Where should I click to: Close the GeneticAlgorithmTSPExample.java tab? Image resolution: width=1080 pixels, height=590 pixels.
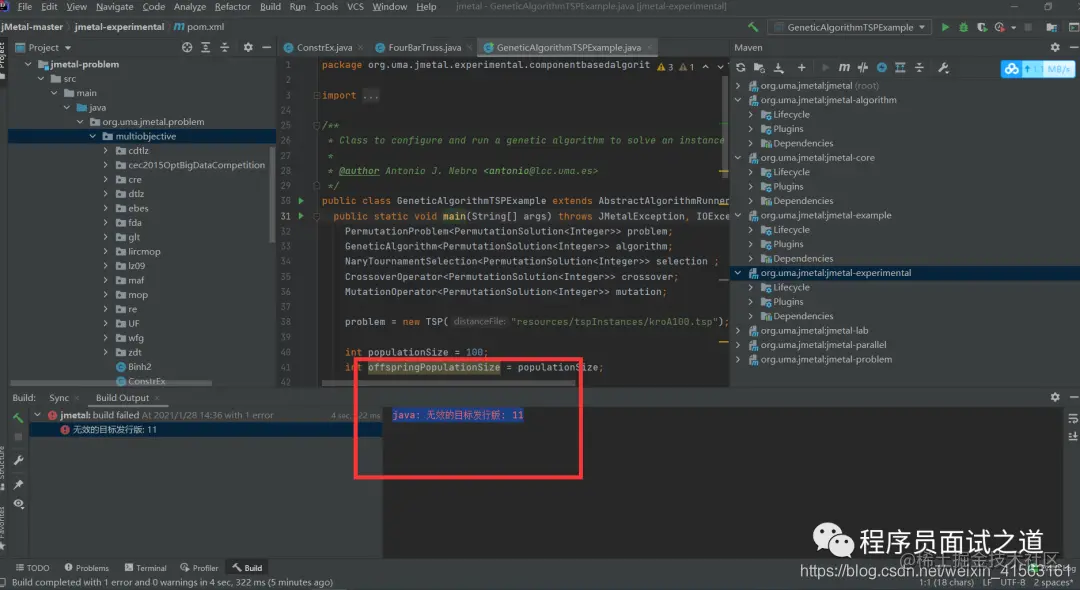[x=649, y=48]
